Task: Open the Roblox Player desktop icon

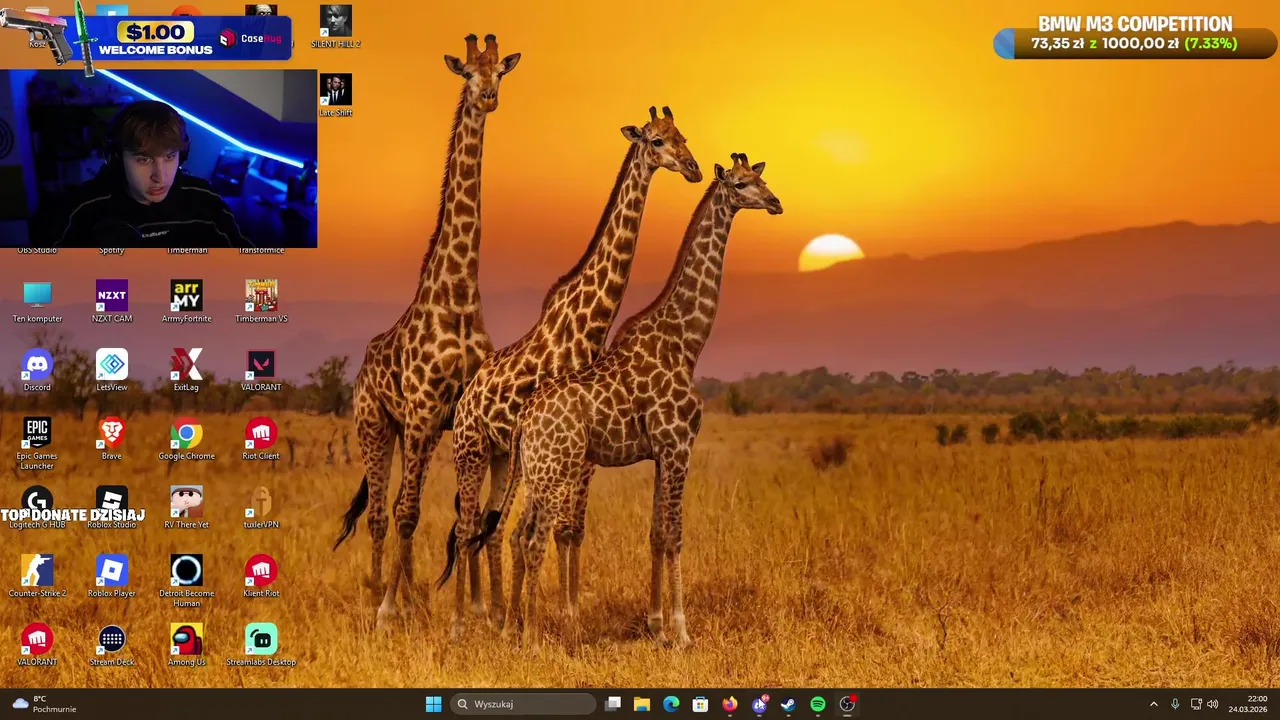Action: (112, 577)
